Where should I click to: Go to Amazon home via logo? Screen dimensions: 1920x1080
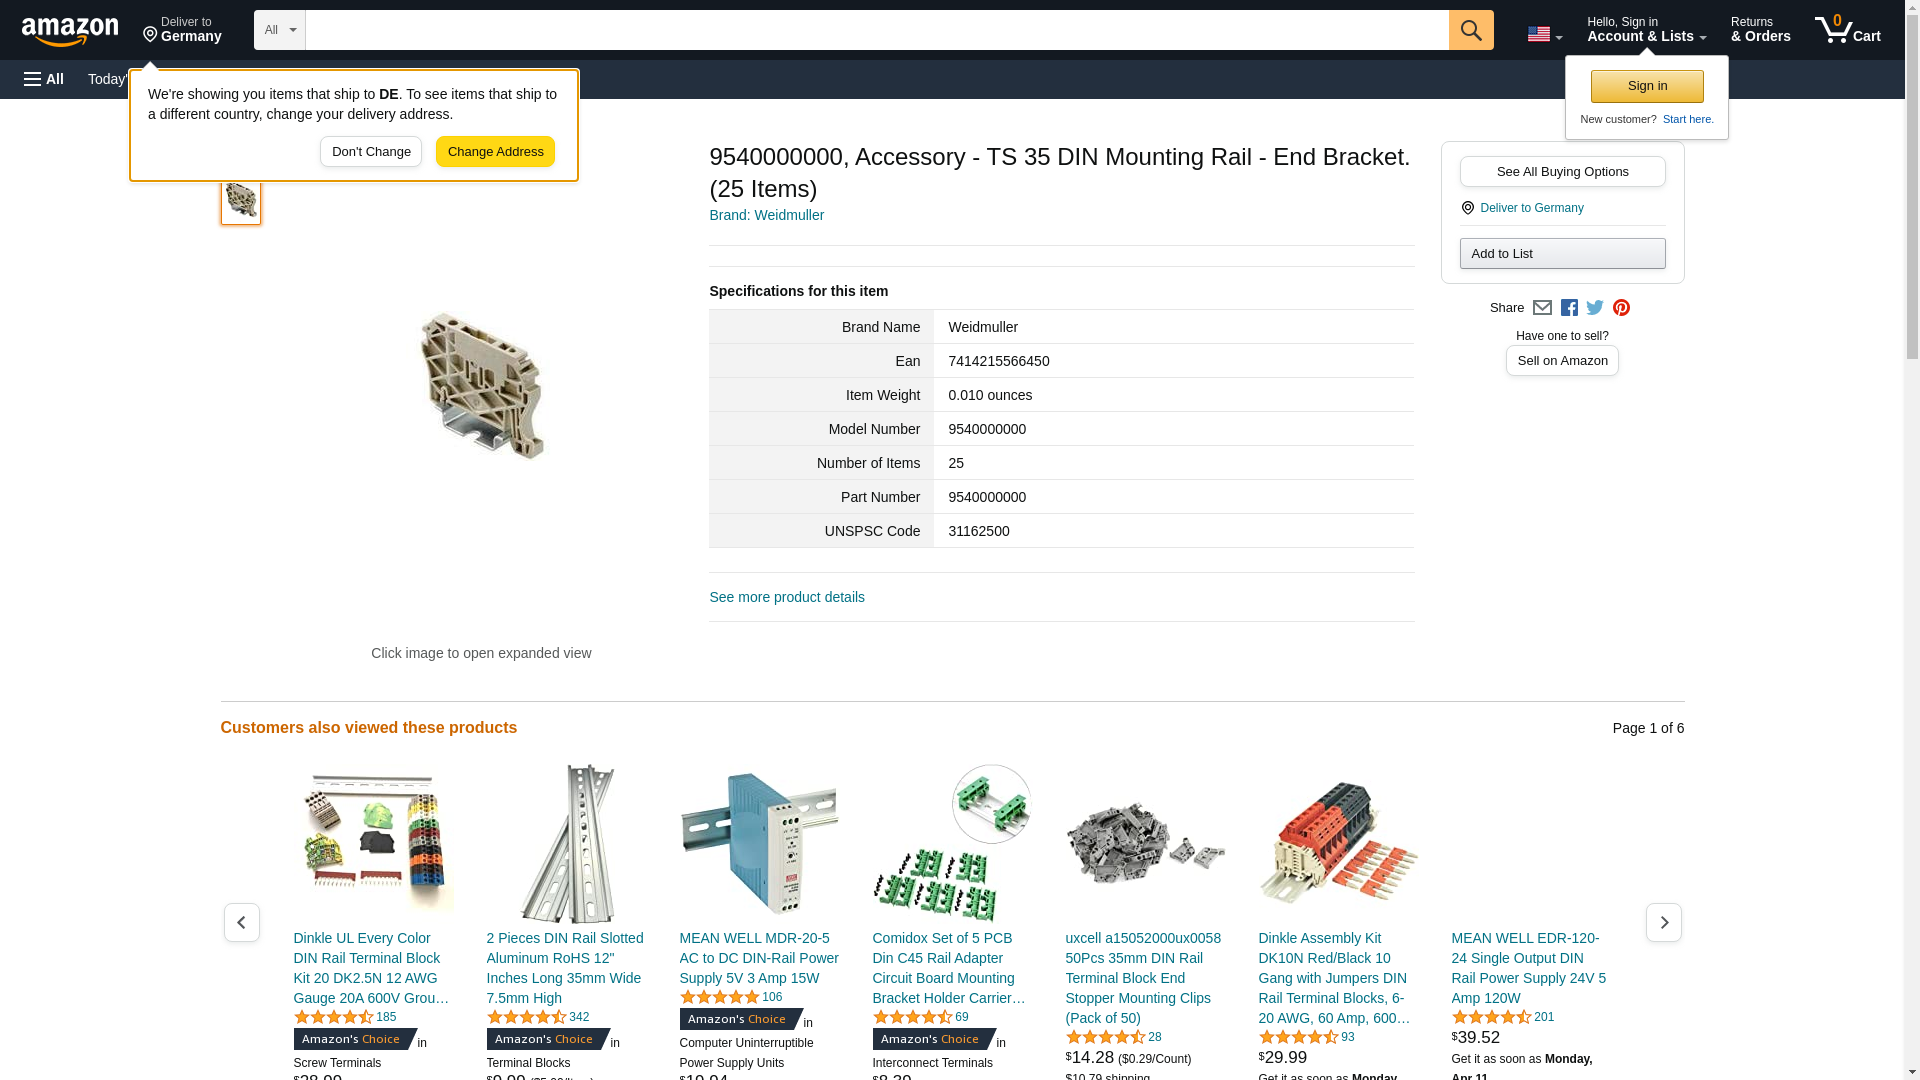point(70,31)
